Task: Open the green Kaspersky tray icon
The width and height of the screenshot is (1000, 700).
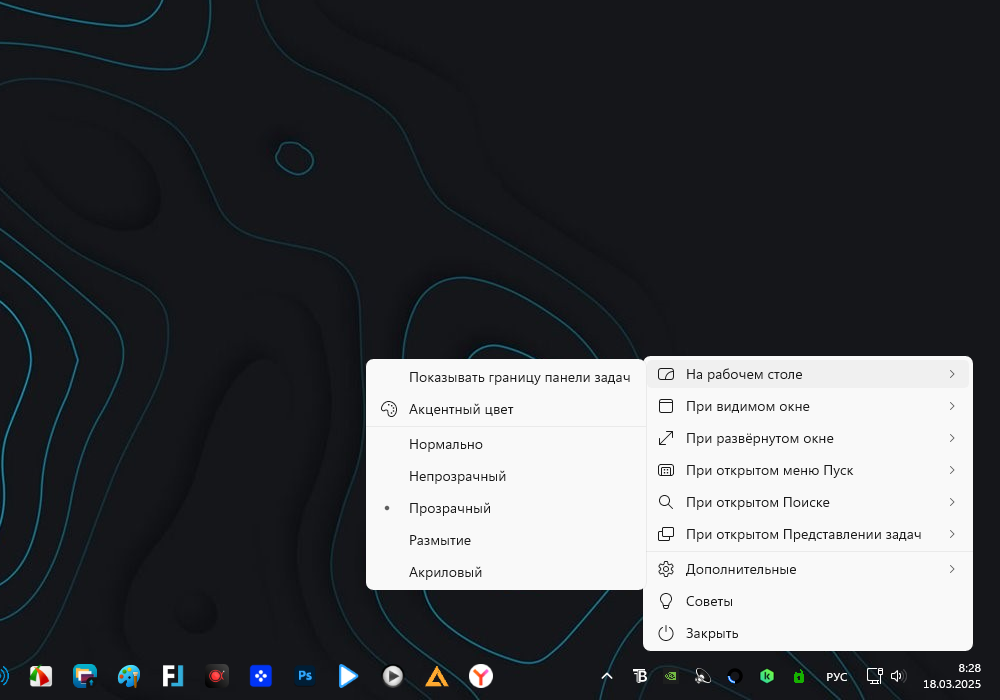Action: pyautogui.click(x=767, y=676)
